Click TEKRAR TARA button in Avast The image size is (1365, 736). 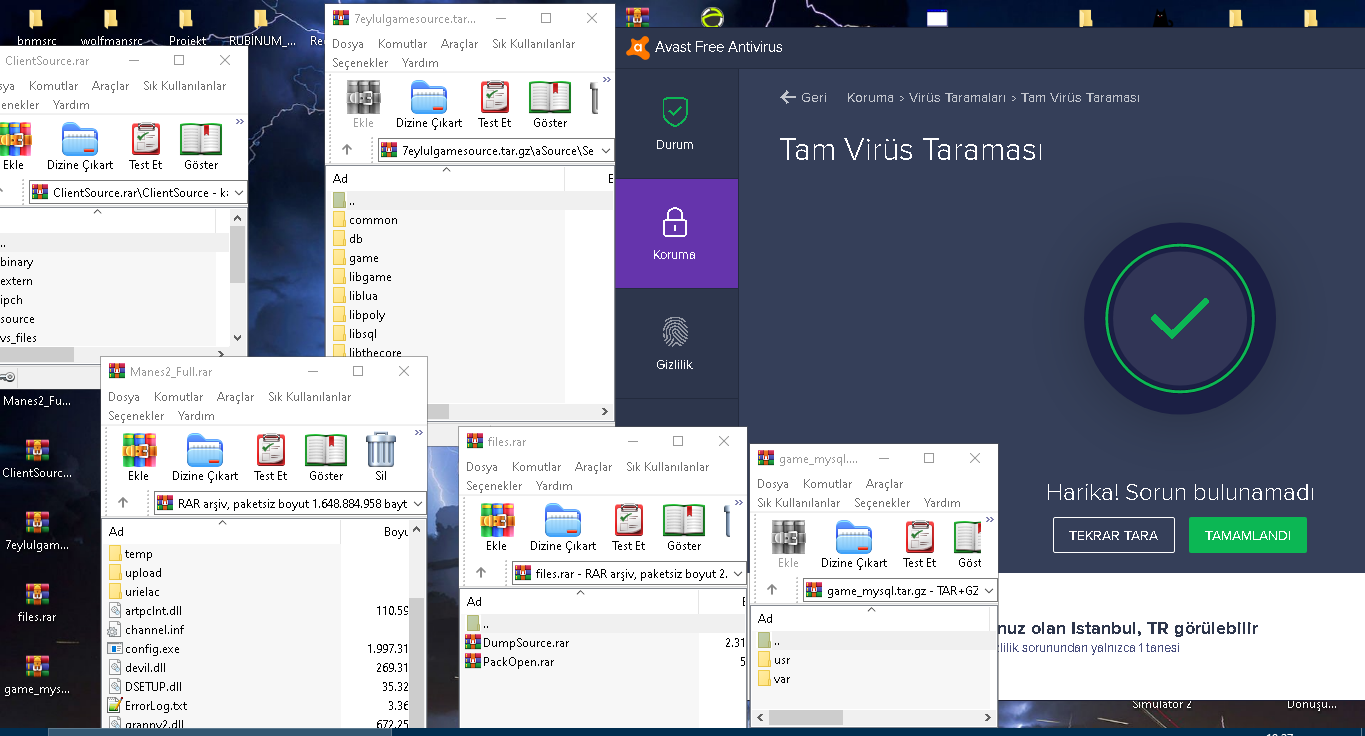[1114, 535]
